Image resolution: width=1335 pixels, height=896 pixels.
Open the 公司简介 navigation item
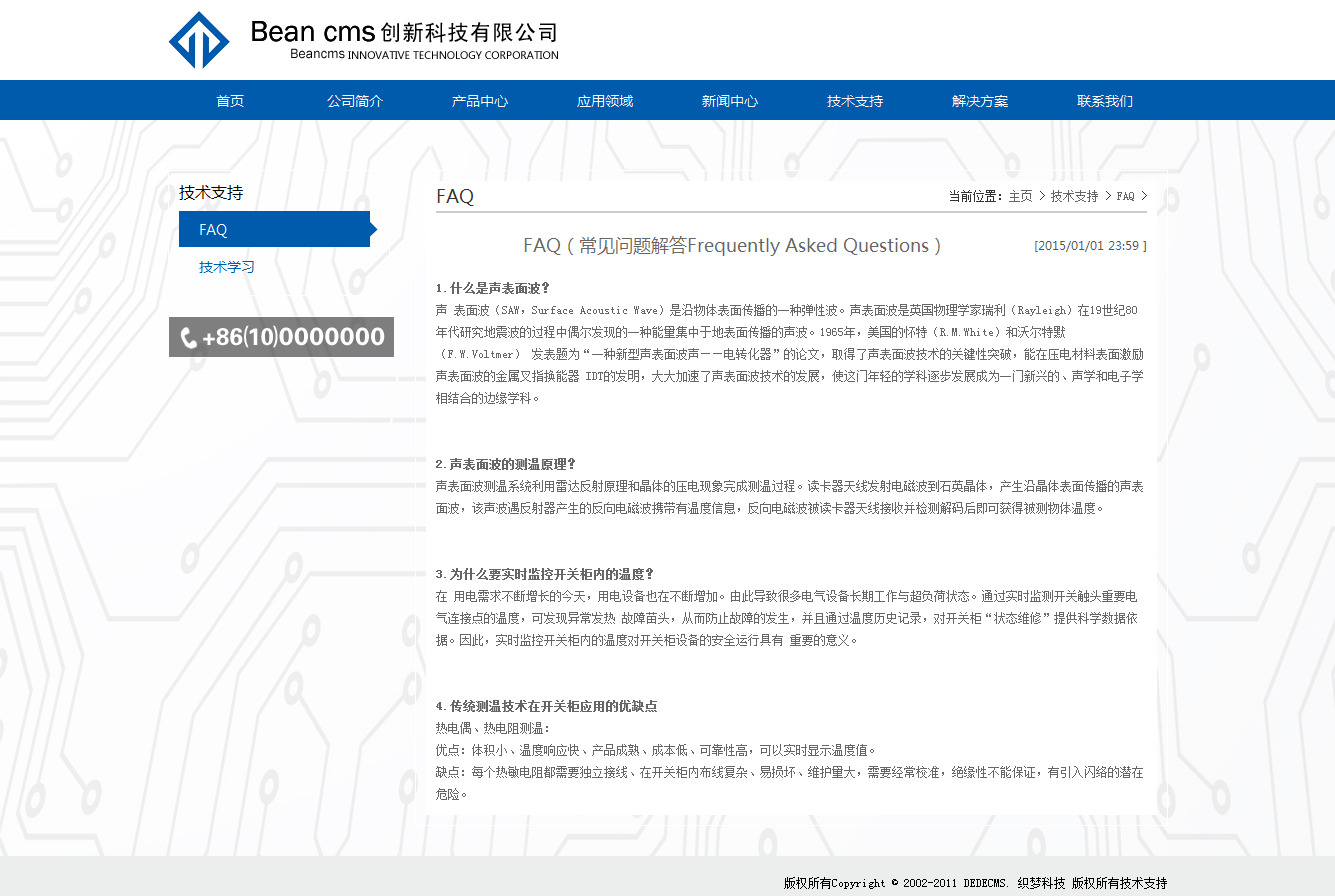pyautogui.click(x=355, y=101)
